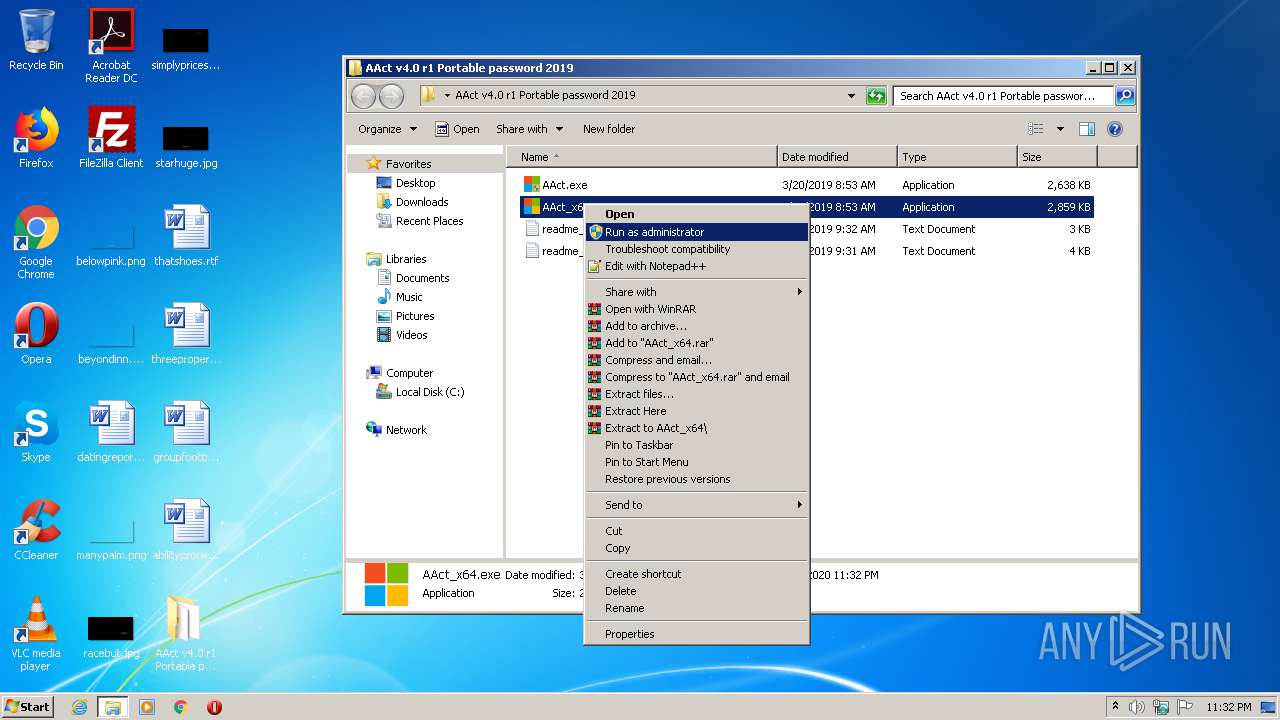This screenshot has height=720, width=1280.
Task: Click the search input field
Action: [1002, 96]
